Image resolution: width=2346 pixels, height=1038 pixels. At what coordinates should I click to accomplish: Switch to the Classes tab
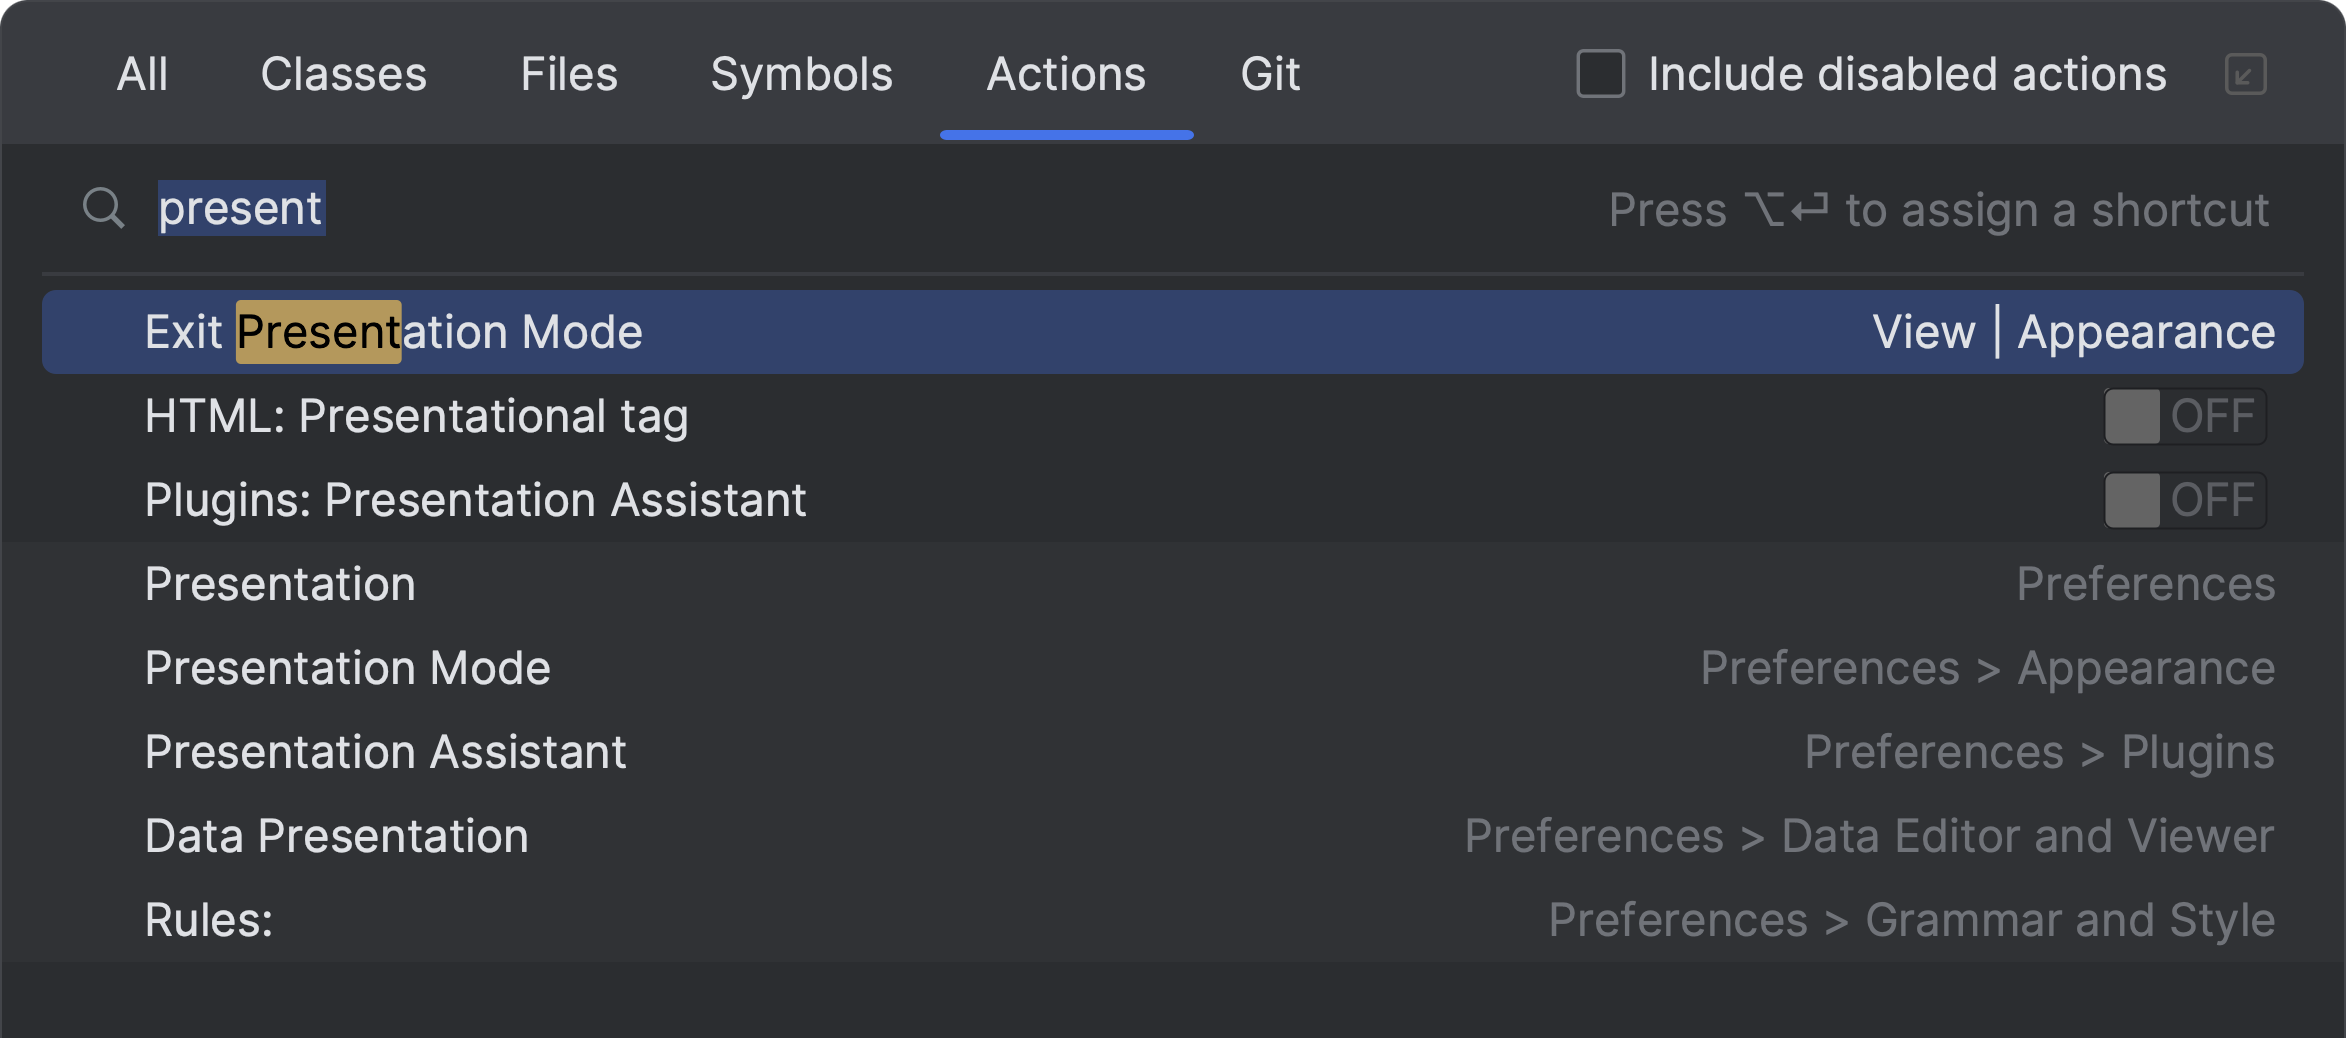342,74
